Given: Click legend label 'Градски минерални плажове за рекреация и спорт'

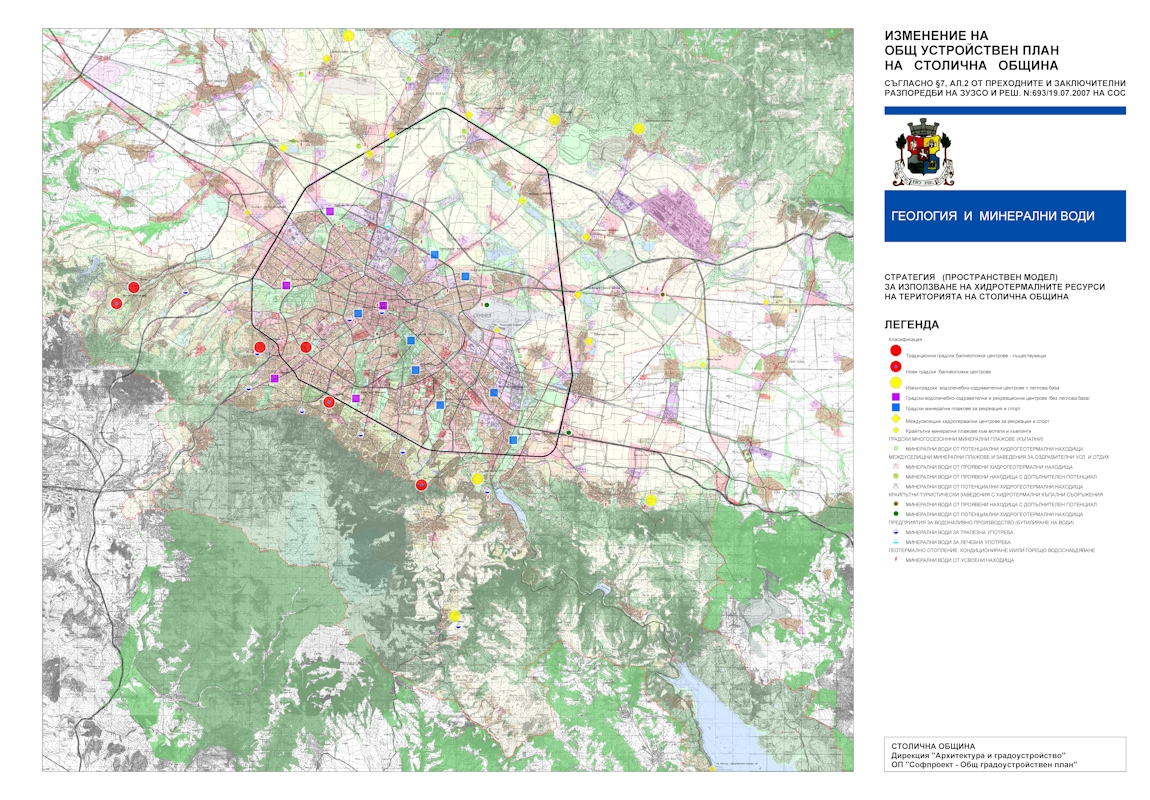Looking at the screenshot, I should pyautogui.click(x=963, y=408).
